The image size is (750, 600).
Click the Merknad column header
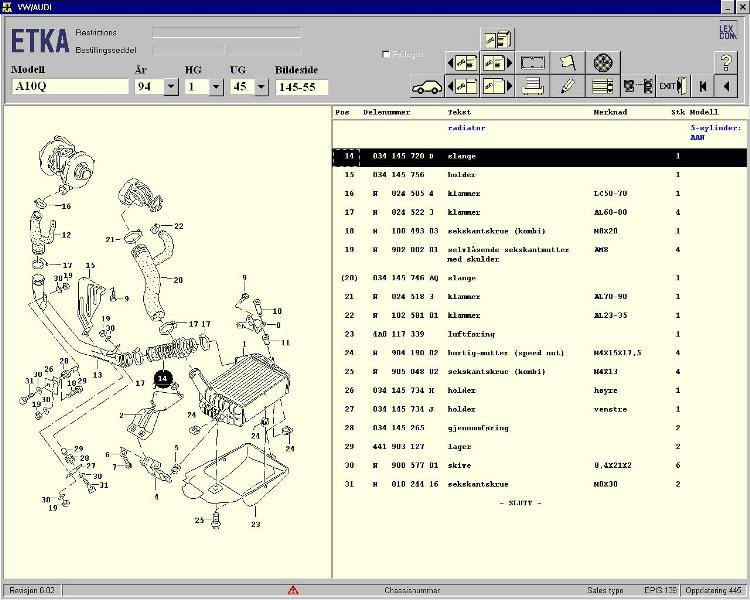pyautogui.click(x=610, y=113)
